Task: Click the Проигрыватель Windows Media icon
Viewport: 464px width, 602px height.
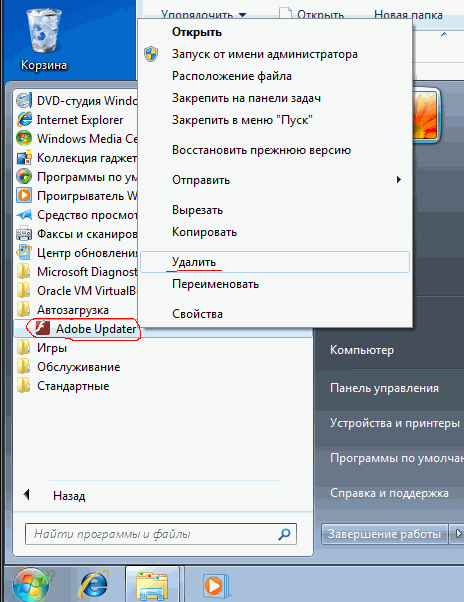Action: pyautogui.click(x=24, y=196)
